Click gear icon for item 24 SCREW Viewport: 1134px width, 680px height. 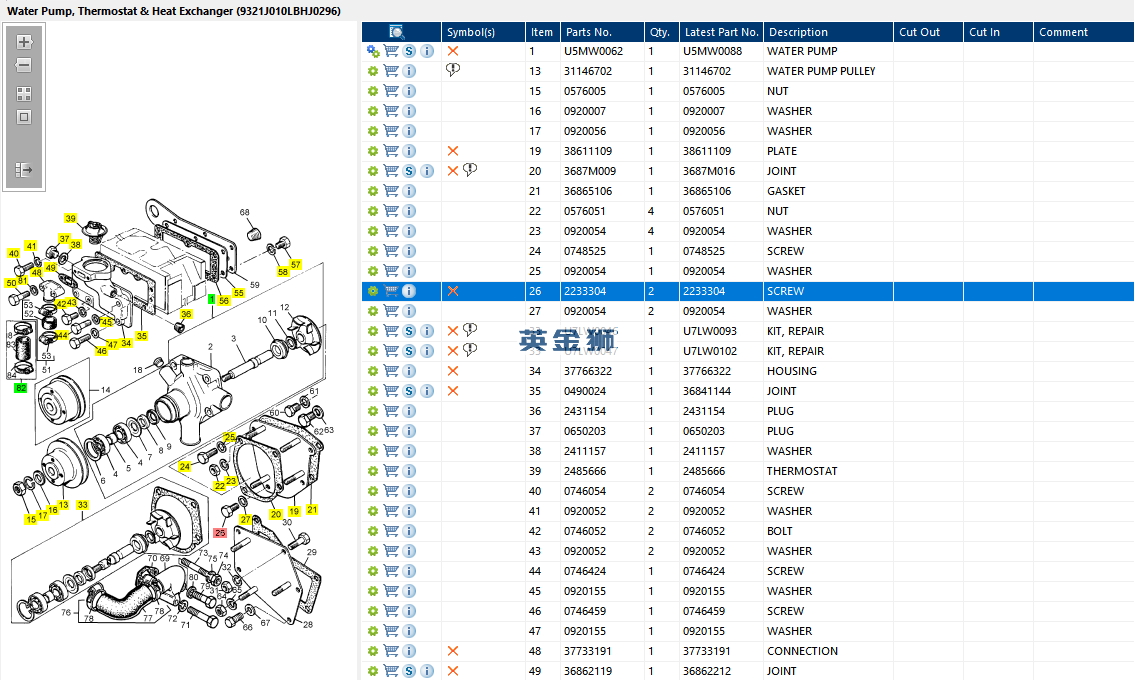(x=372, y=251)
